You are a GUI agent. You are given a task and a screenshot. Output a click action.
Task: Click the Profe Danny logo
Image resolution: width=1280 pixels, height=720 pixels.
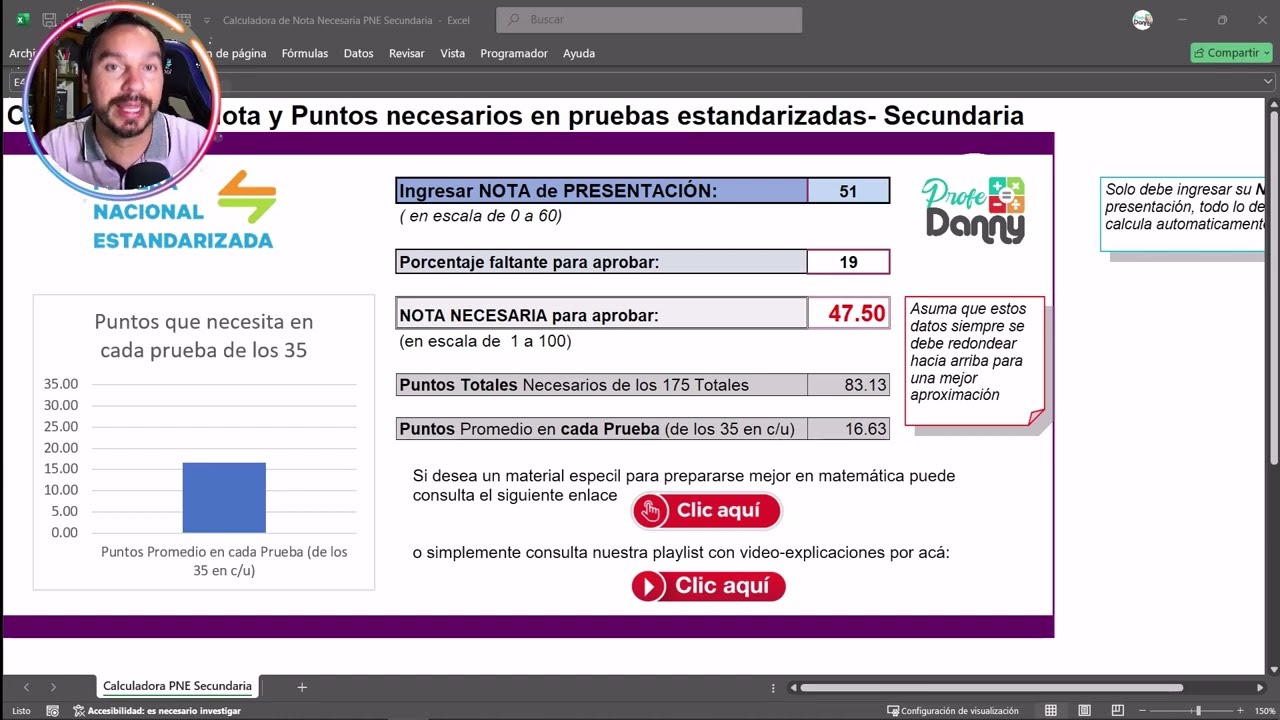(x=973, y=211)
